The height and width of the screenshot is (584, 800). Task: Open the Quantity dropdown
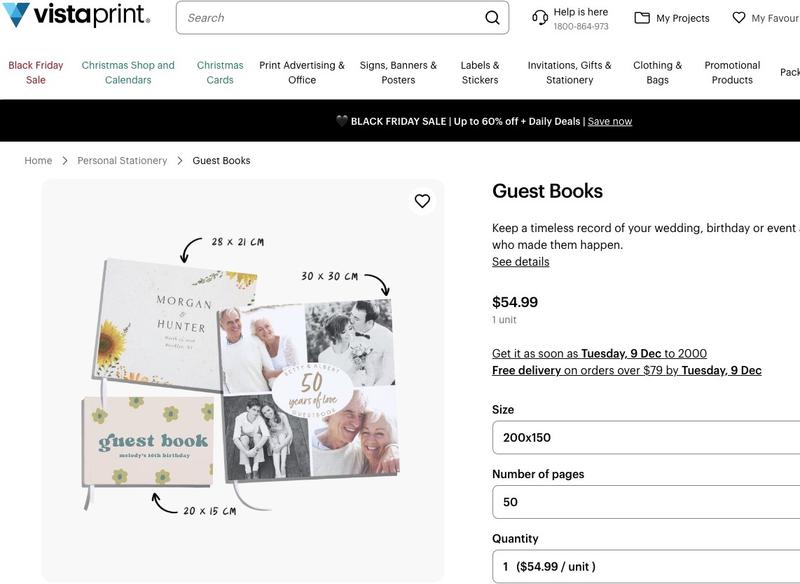coord(645,566)
